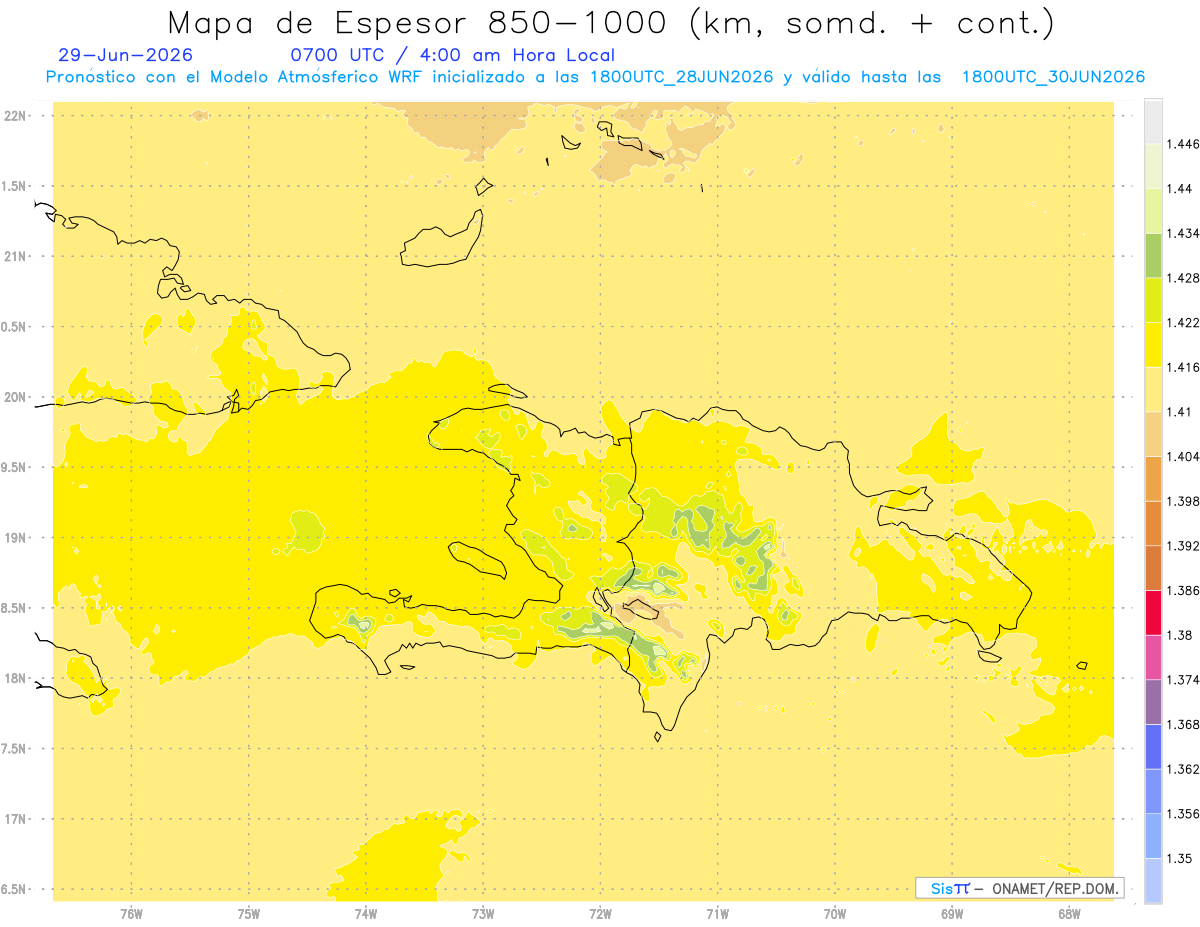Click the "20N" latitude label
1200x927 pixels.
(15, 397)
